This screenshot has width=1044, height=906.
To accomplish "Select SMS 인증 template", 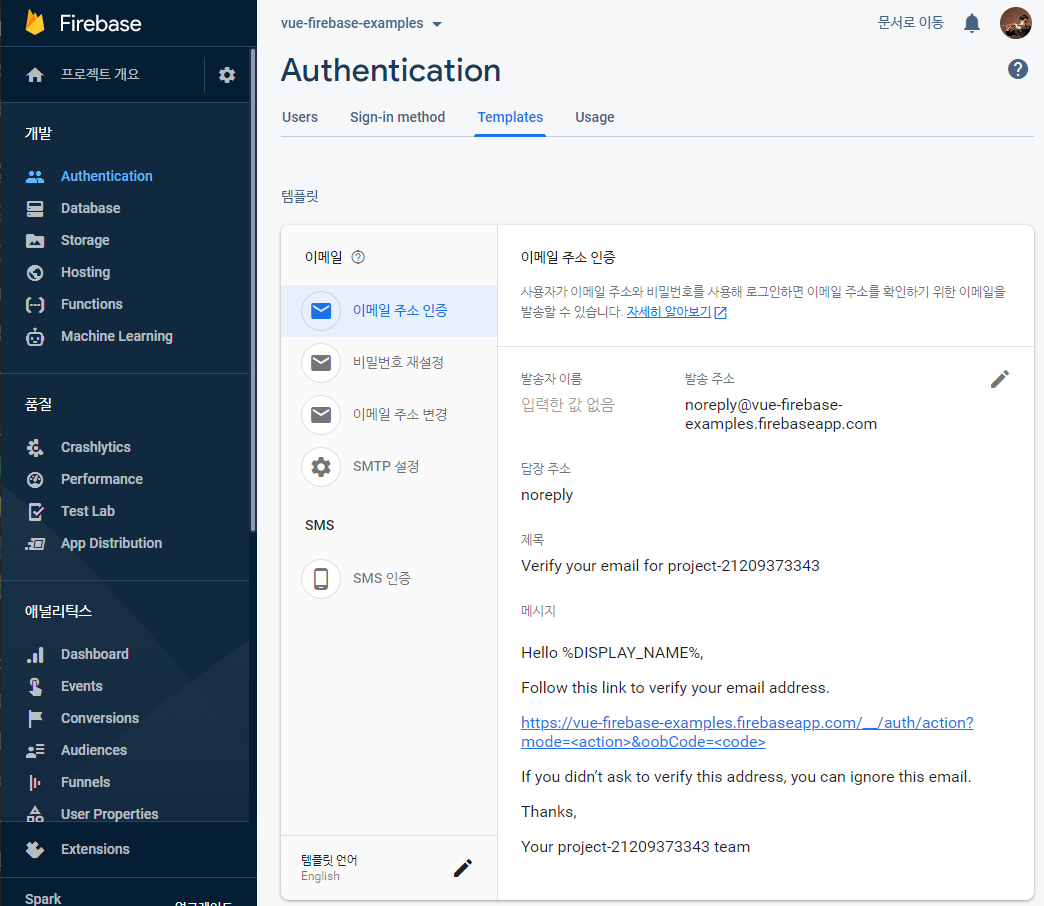I will click(389, 578).
